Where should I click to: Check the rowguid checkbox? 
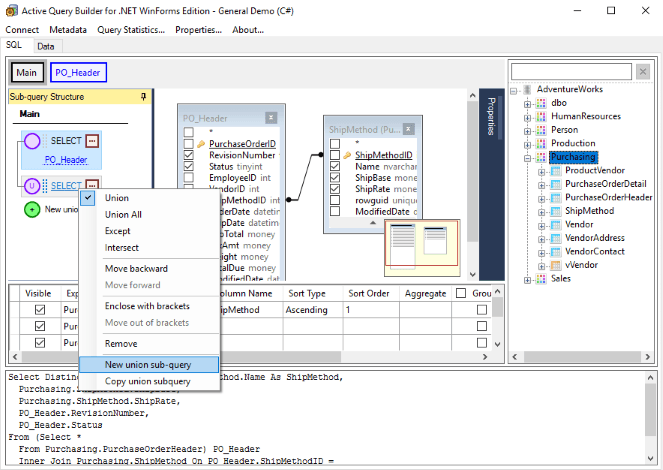click(x=335, y=200)
